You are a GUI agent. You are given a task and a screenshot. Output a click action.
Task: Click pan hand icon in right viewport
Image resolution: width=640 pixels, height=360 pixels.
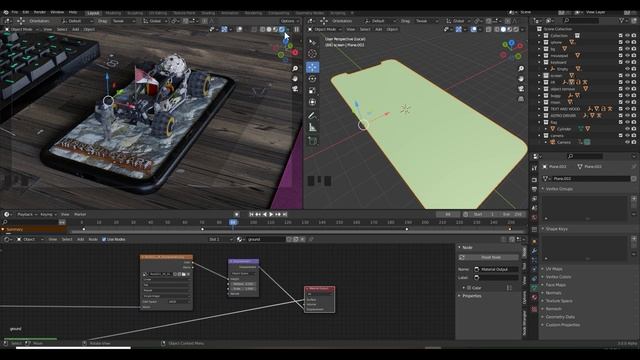[521, 78]
